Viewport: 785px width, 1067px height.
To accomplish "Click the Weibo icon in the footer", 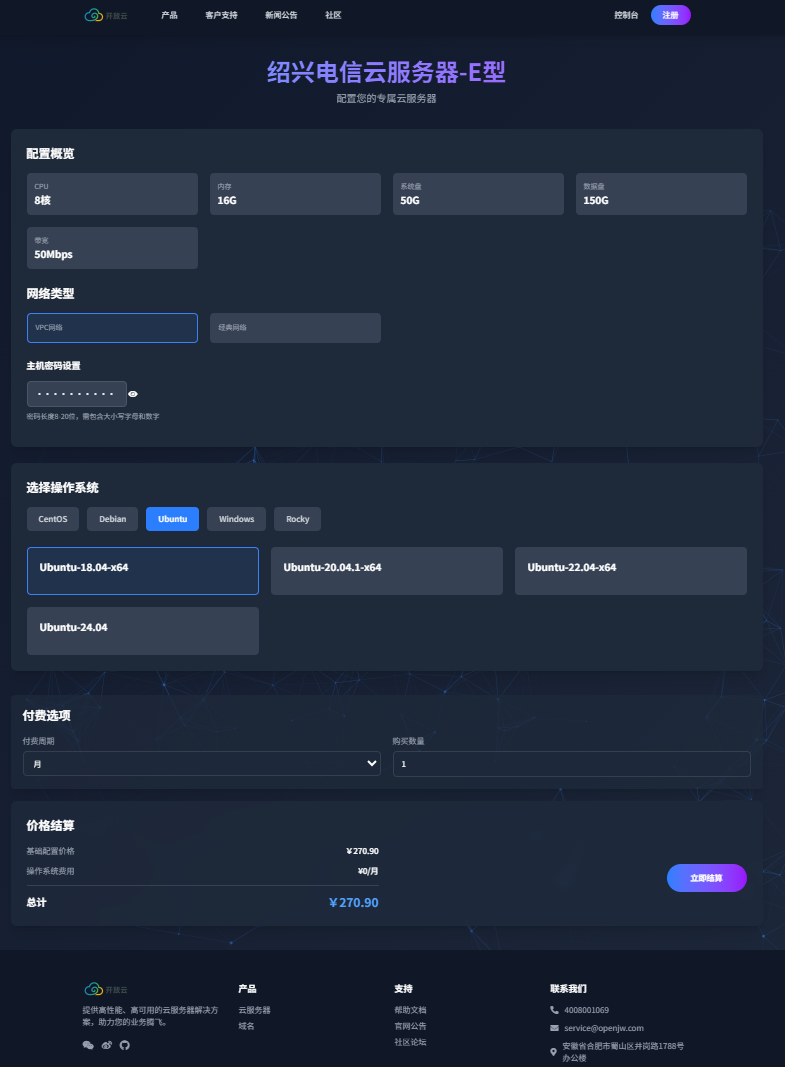I will 107,1045.
